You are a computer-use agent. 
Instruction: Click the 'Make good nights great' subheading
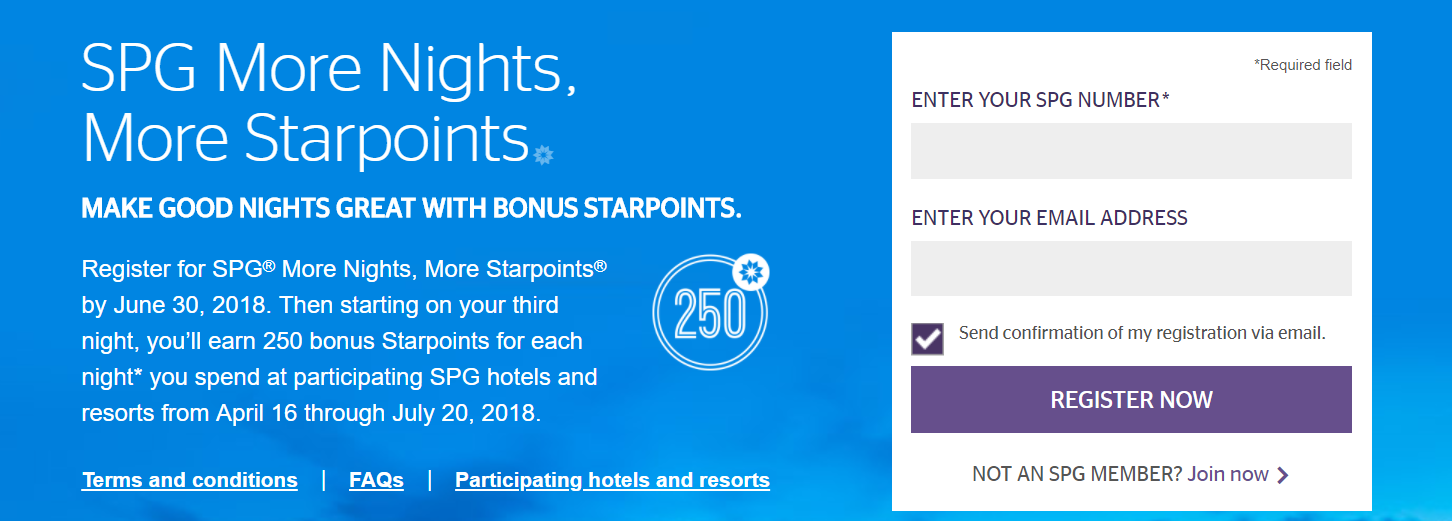click(x=411, y=209)
